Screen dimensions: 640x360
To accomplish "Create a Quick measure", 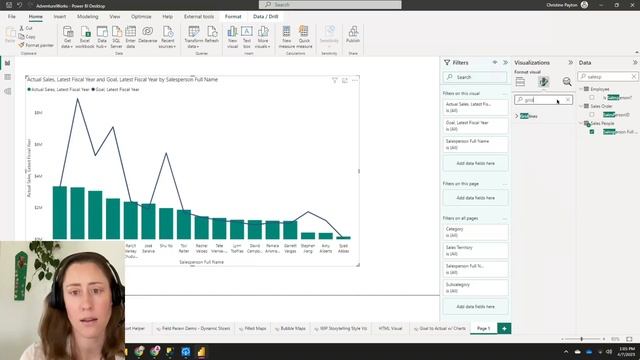I will pyautogui.click(x=304, y=37).
